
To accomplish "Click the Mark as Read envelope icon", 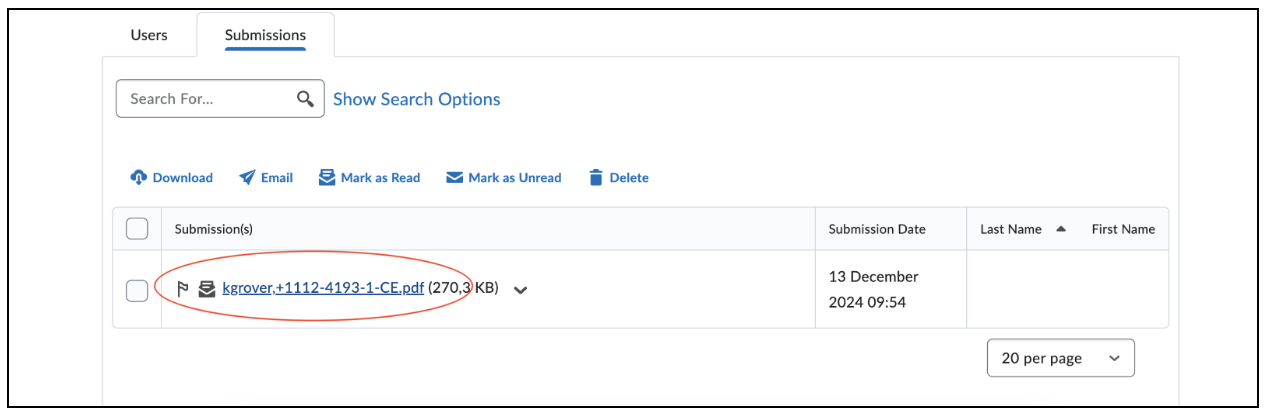I will coord(327,177).
